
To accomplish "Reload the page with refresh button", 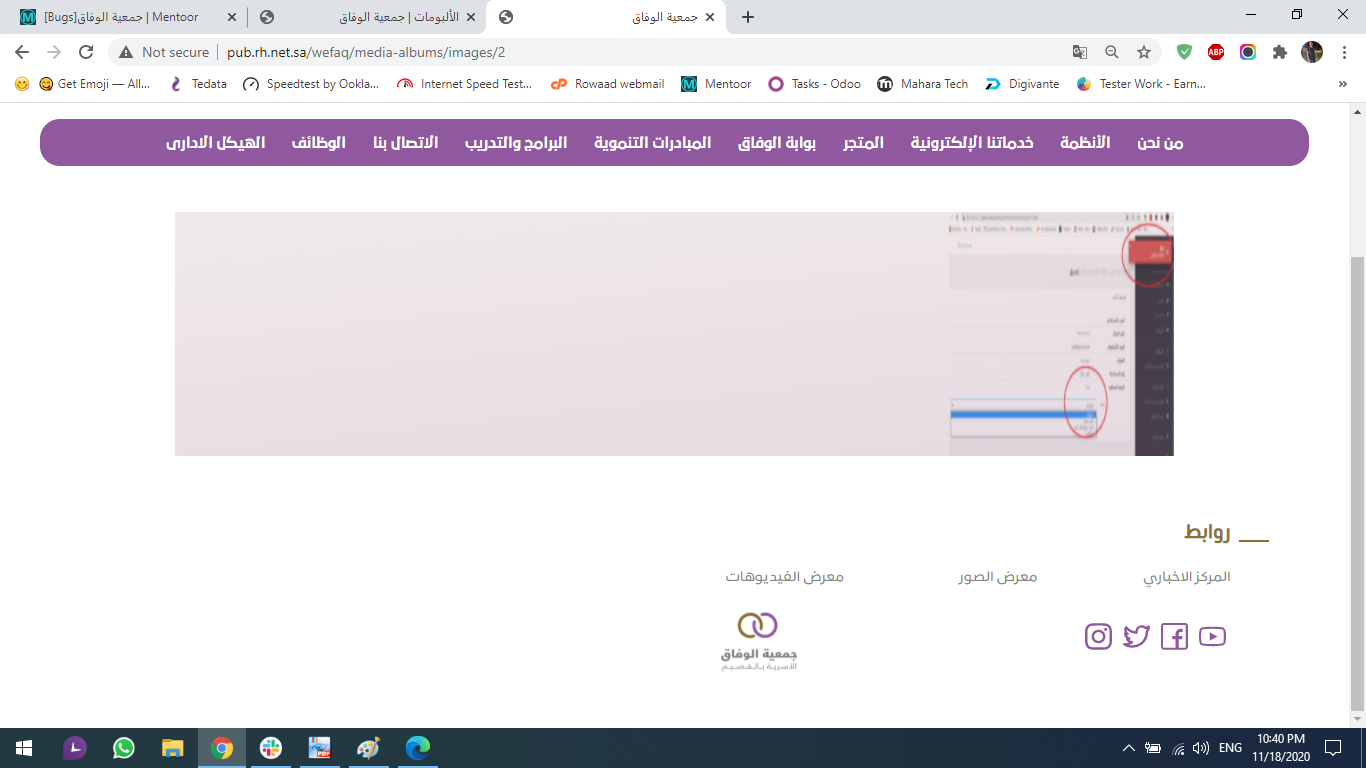I will (x=86, y=52).
